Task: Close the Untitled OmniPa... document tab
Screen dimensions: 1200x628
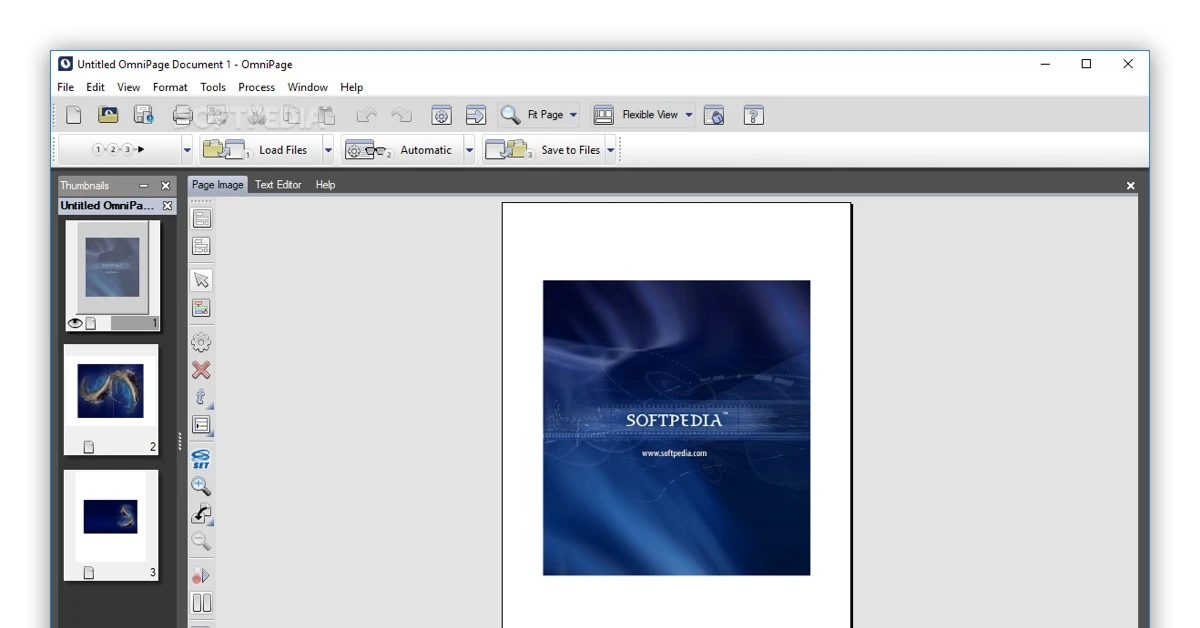Action: pyautogui.click(x=167, y=206)
